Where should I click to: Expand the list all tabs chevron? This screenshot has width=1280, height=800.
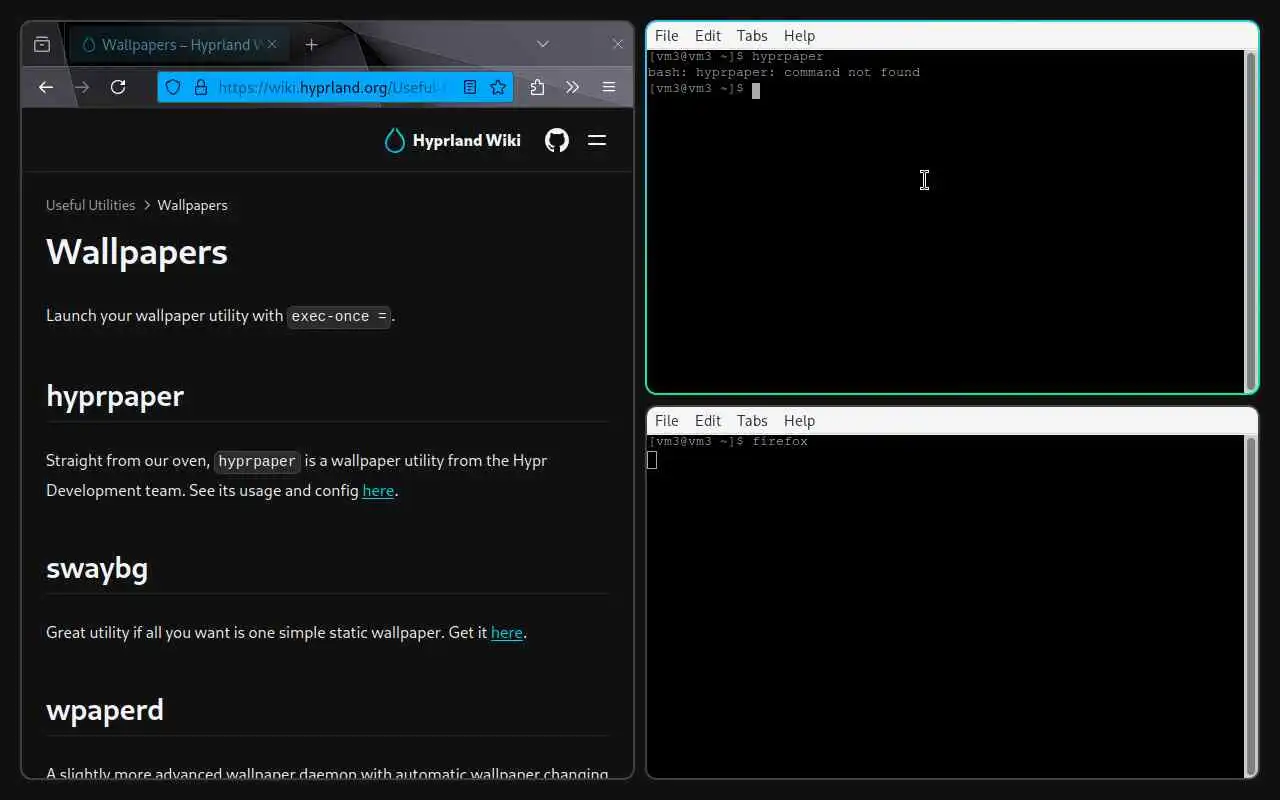click(543, 44)
